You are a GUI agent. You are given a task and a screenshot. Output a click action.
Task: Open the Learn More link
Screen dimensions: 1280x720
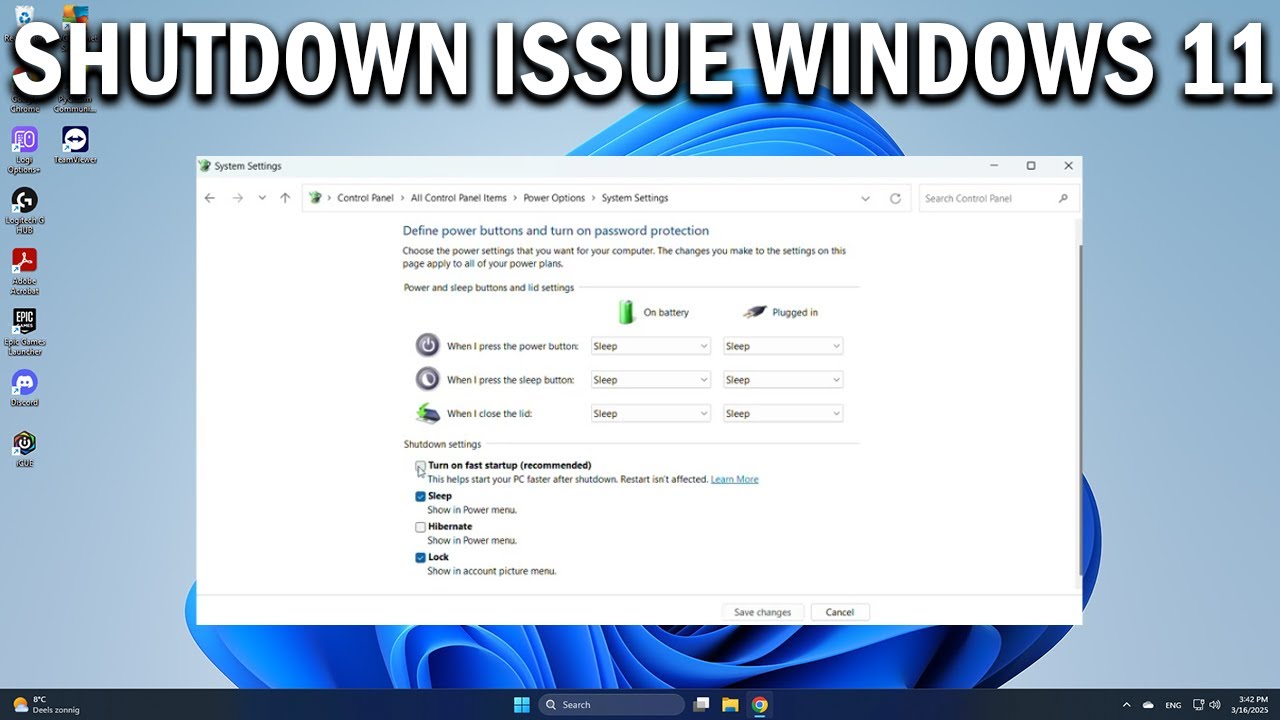(x=734, y=479)
